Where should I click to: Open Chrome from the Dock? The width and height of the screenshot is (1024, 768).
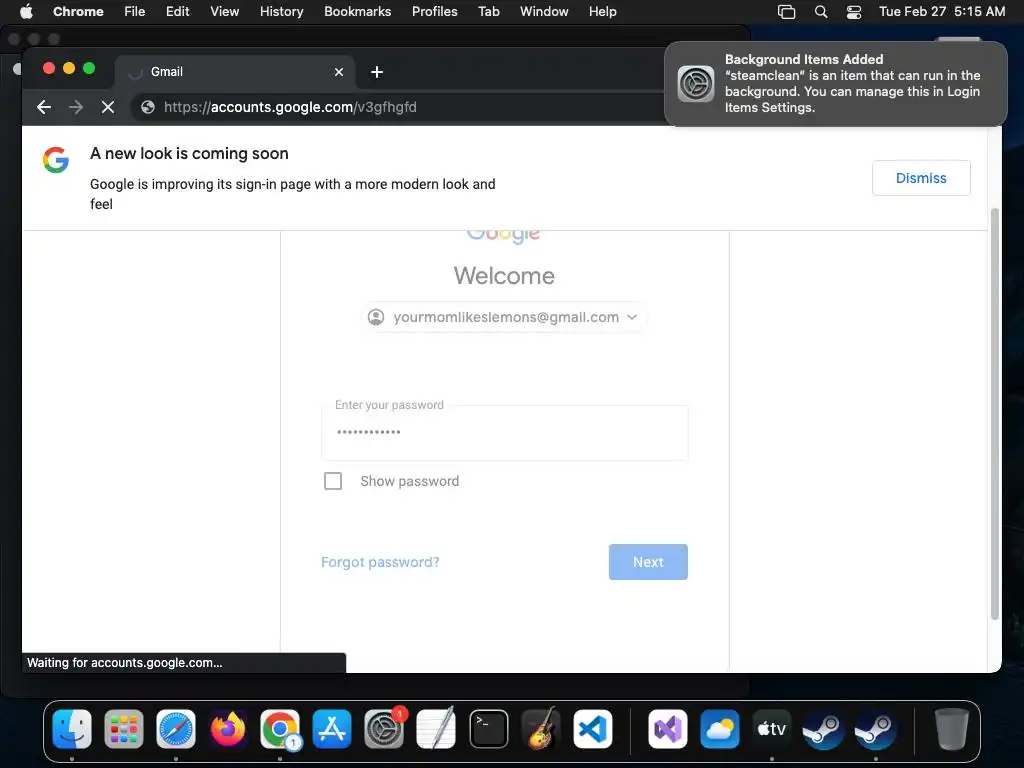pos(280,729)
